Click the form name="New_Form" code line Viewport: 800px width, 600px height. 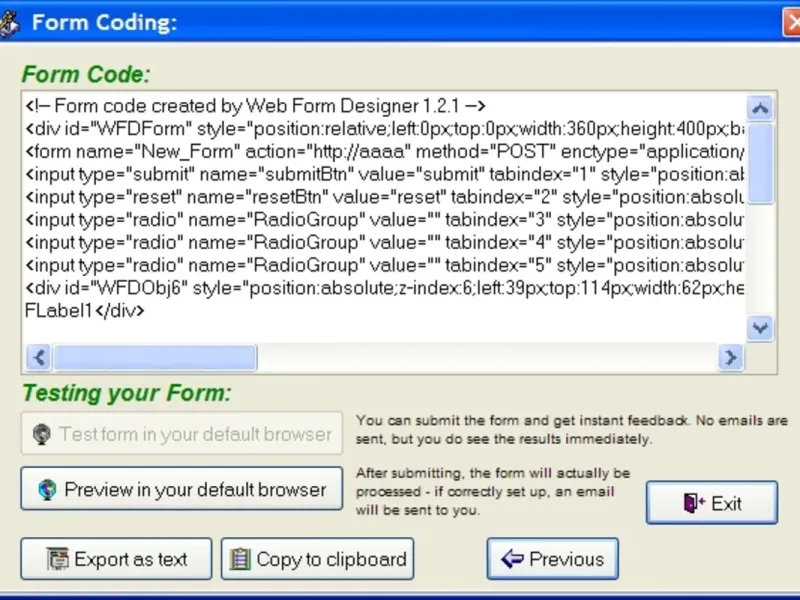[x=384, y=152]
